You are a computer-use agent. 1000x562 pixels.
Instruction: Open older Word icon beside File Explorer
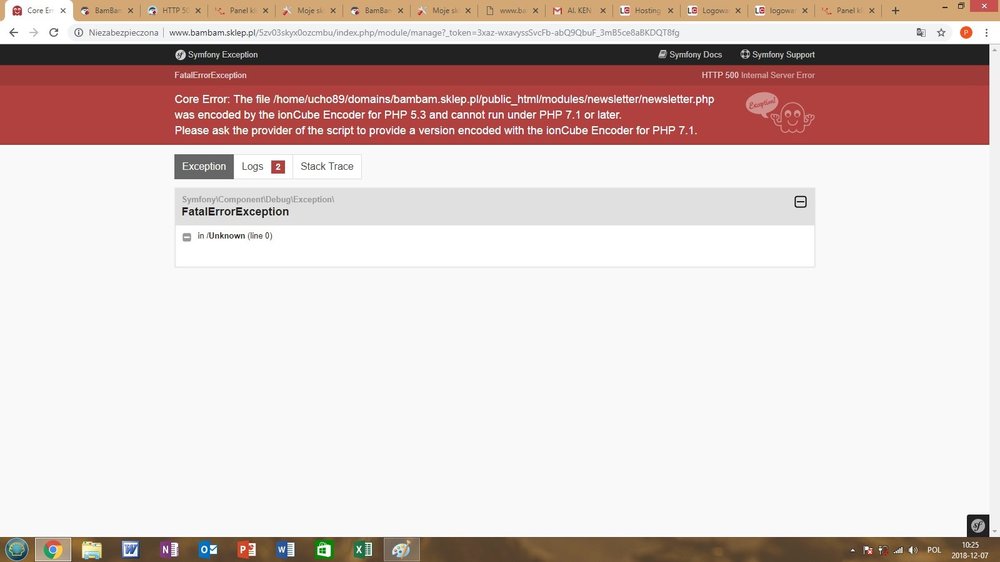click(x=131, y=549)
